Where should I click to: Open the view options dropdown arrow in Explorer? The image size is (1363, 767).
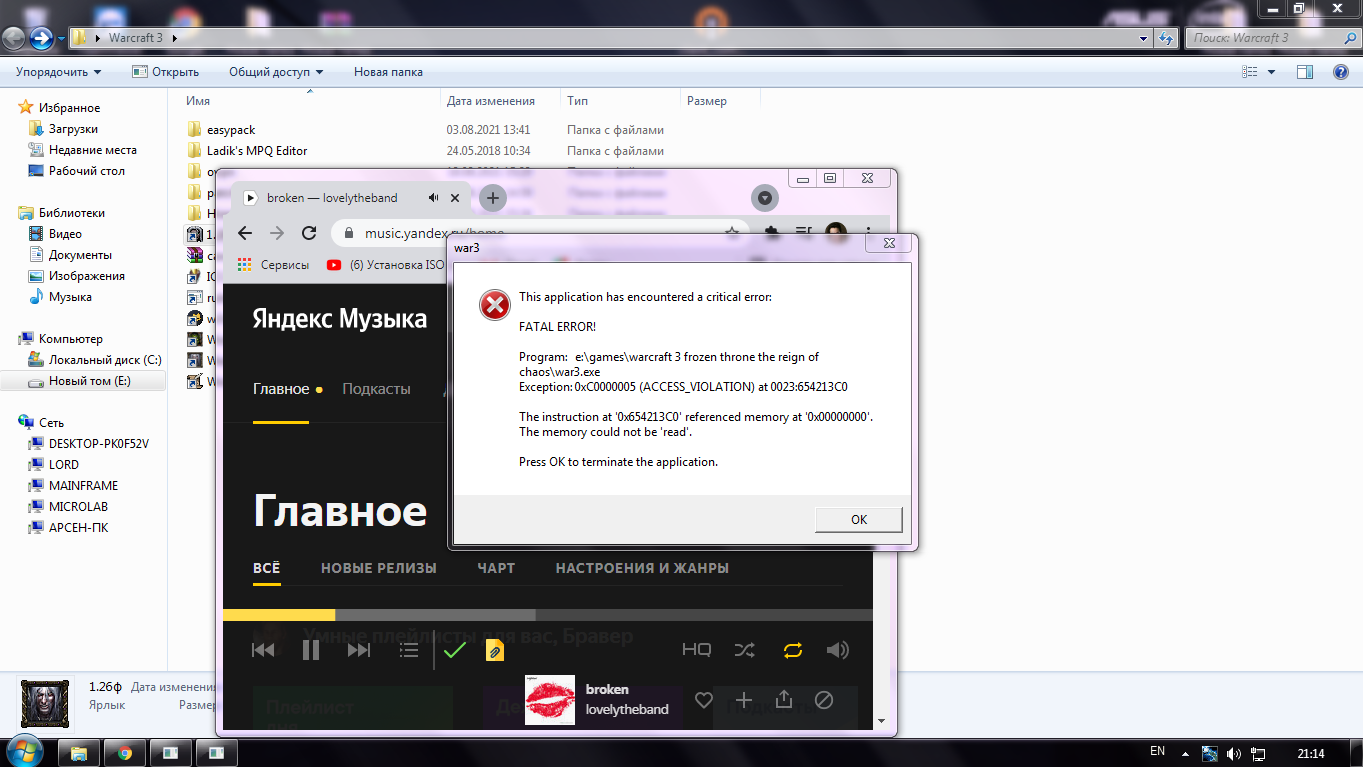[x=1272, y=72]
